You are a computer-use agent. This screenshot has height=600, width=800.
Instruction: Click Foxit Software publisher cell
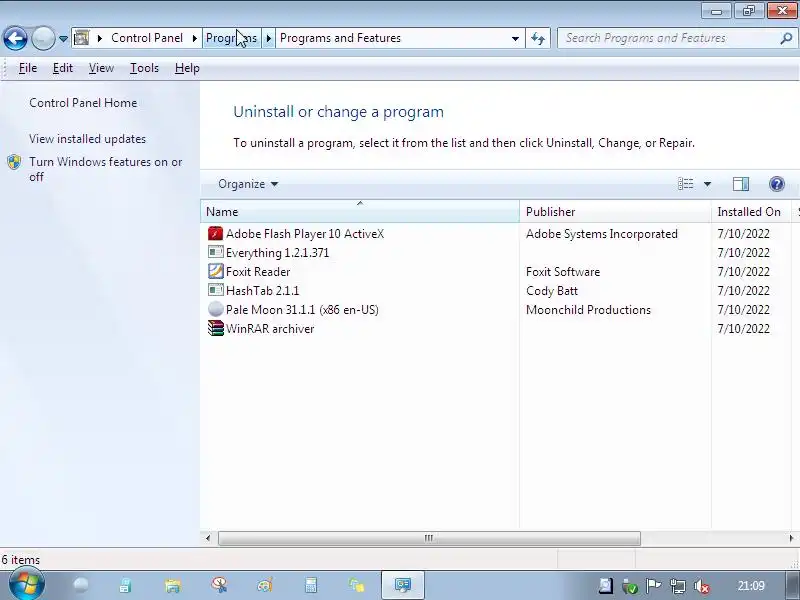[563, 271]
